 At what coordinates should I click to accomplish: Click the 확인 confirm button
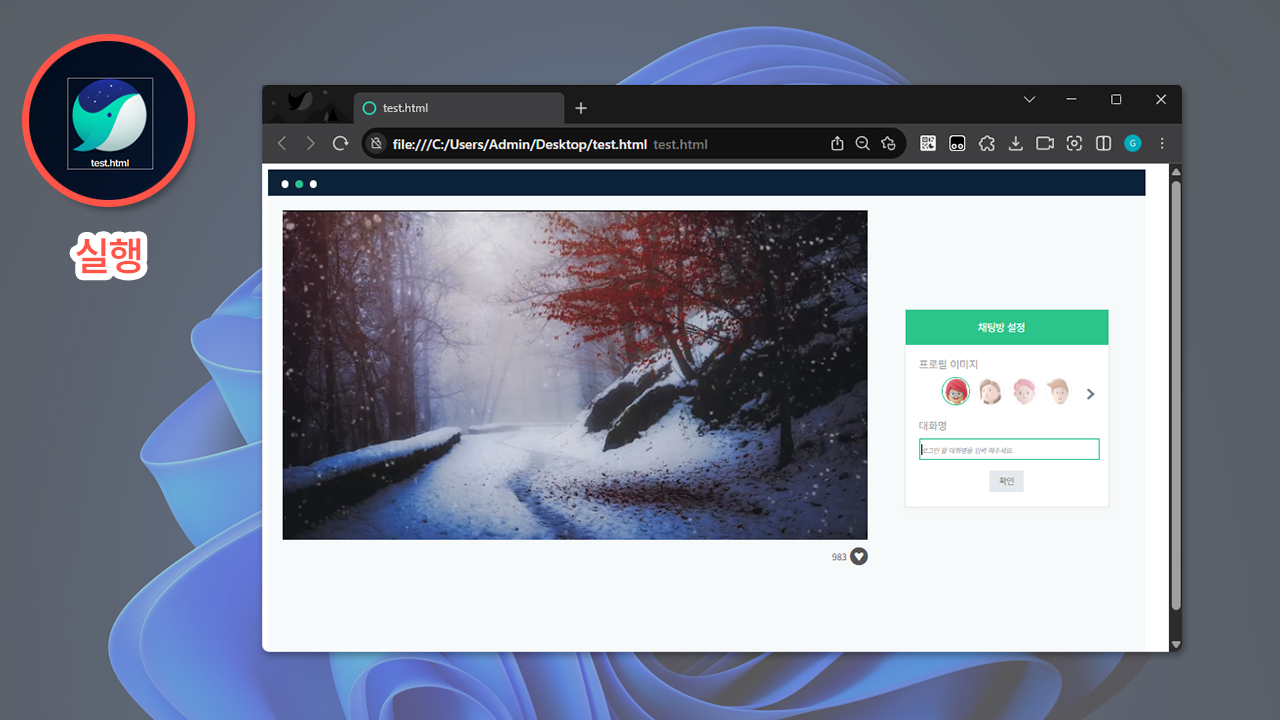tap(1006, 481)
